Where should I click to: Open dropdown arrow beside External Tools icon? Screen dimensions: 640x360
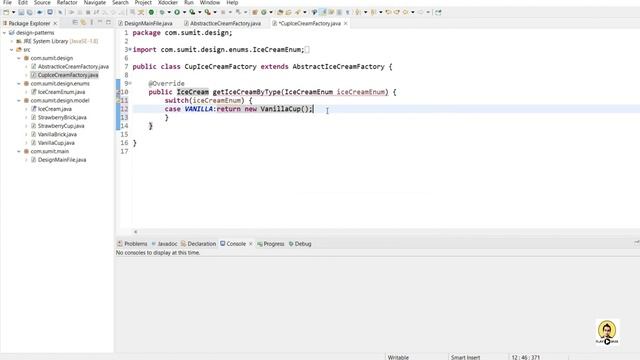[215, 12]
